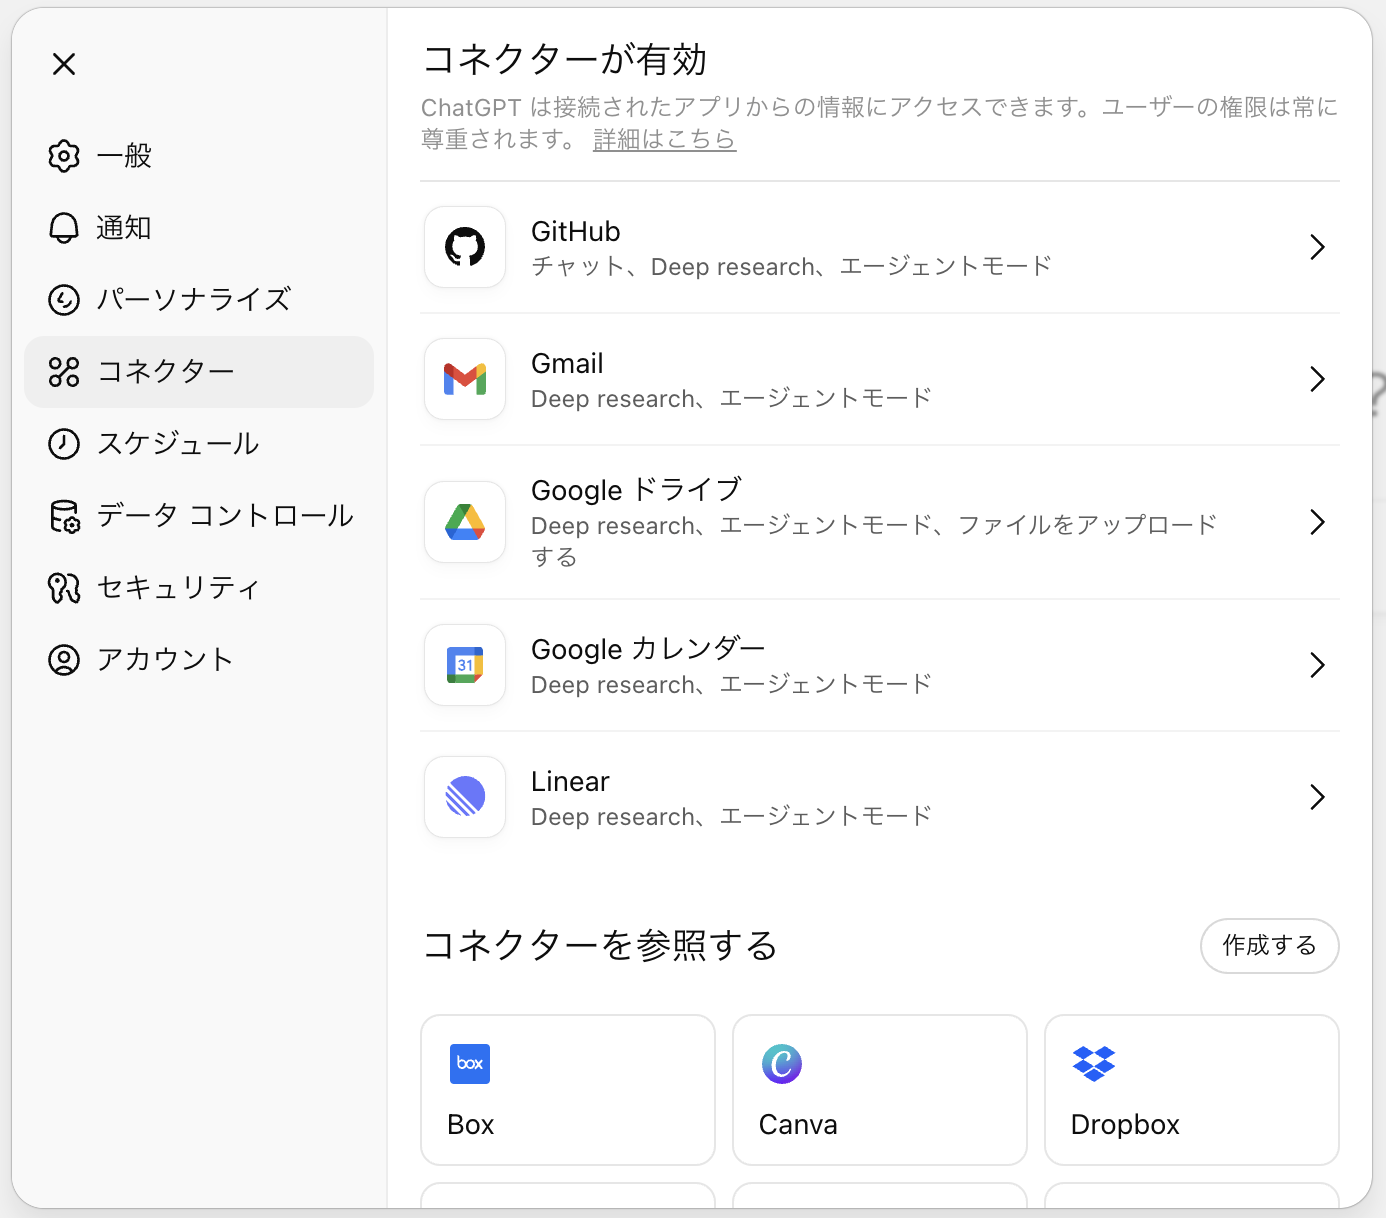1386x1218 pixels.
Task: Open the Box connector card
Action: tap(568, 1090)
